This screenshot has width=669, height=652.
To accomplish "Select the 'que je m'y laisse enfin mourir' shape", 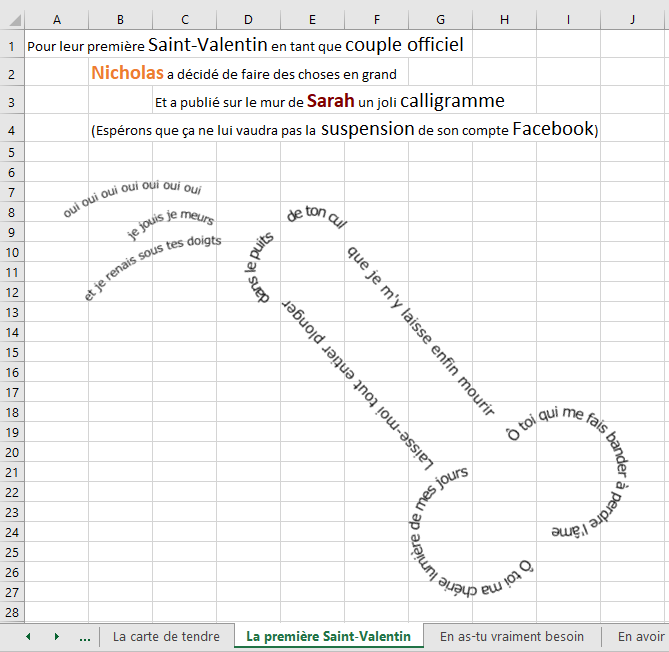I will tap(420, 329).
